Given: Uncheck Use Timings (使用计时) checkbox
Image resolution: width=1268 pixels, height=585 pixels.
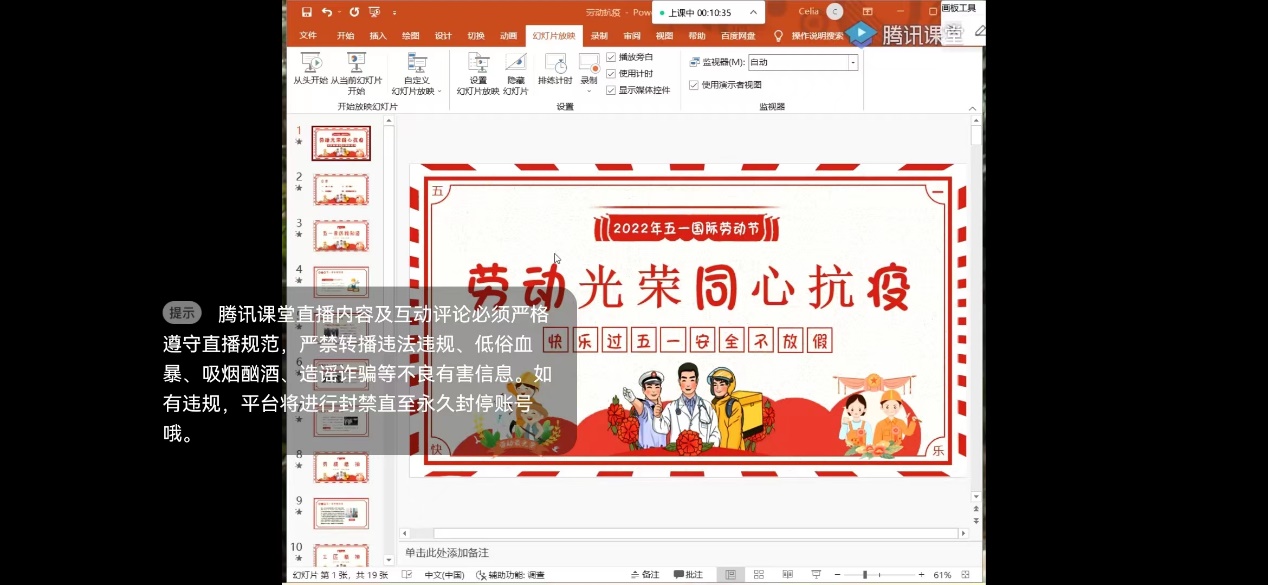Looking at the screenshot, I should coord(611,73).
